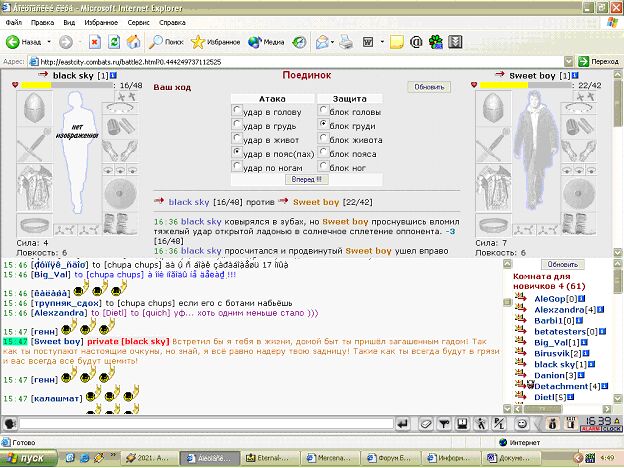This screenshot has height=468, width=624.
Task: Click Sweet boy boots slot
Action: [579, 224]
